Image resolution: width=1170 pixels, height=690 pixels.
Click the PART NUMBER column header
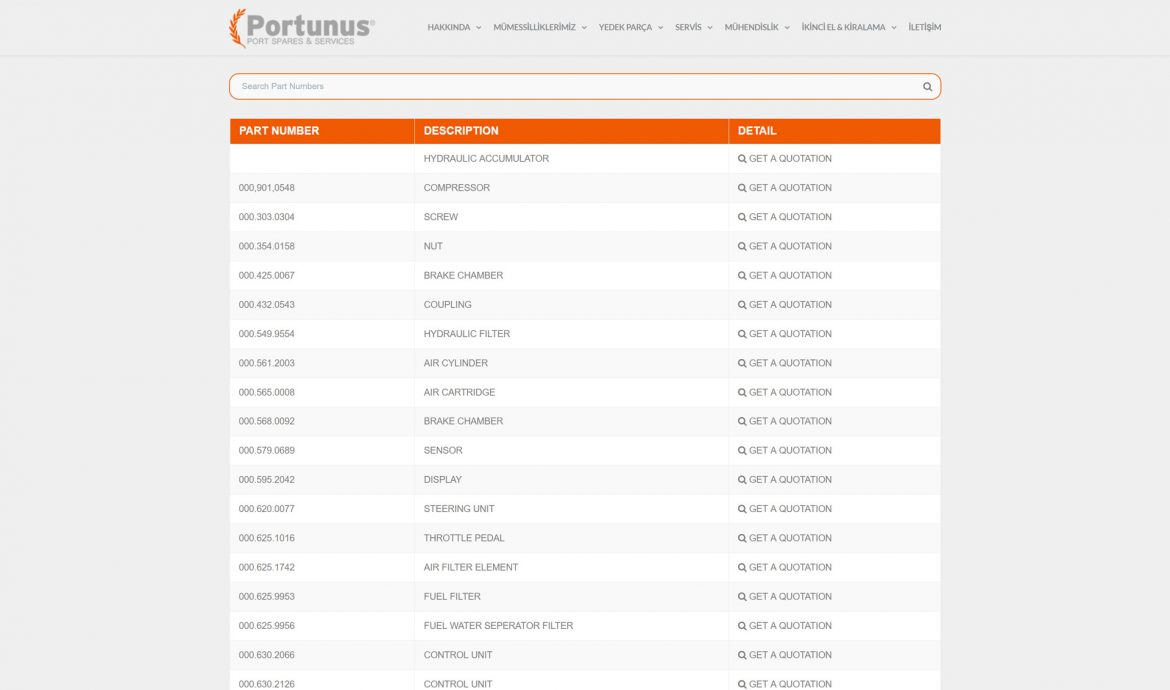(279, 131)
